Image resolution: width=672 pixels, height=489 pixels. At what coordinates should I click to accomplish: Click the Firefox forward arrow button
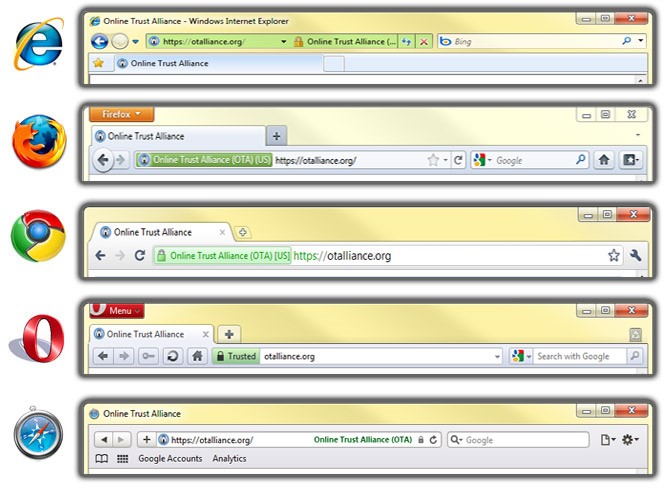pyautogui.click(x=121, y=160)
